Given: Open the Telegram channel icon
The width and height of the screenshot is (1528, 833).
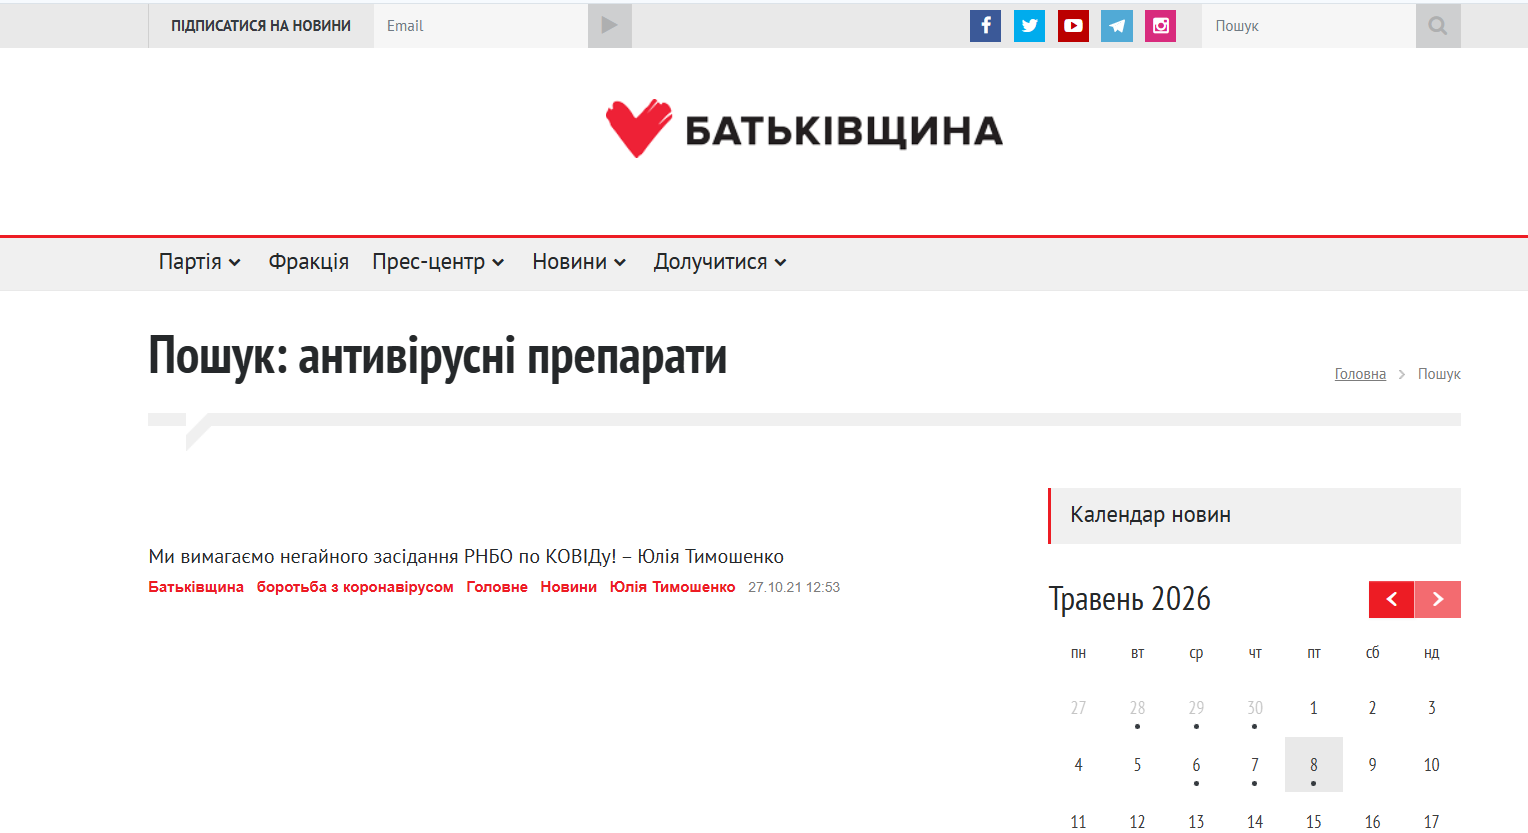Looking at the screenshot, I should point(1117,26).
